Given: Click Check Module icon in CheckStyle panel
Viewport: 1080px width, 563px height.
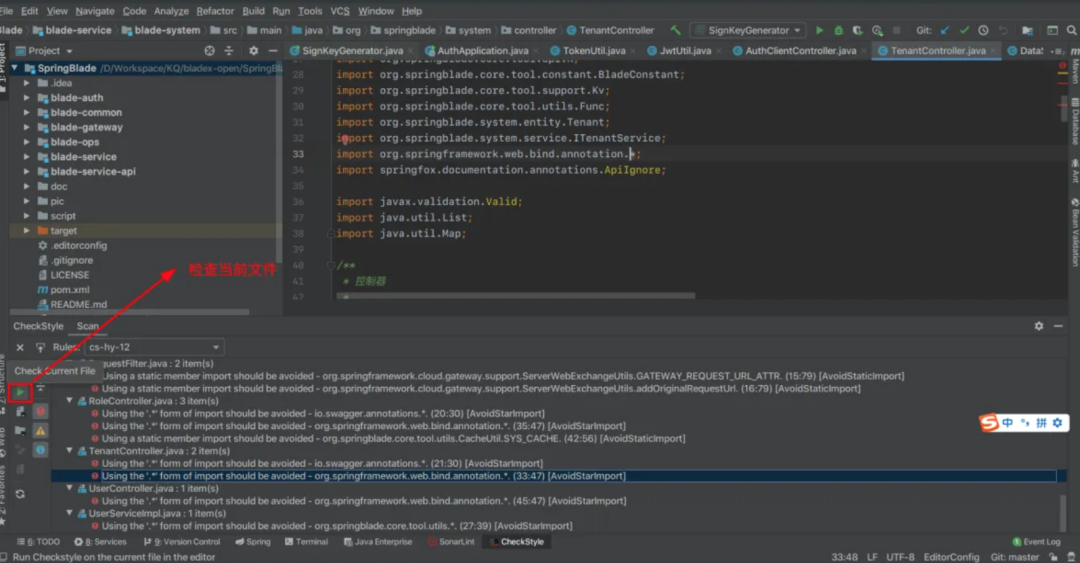Looking at the screenshot, I should [x=20, y=411].
